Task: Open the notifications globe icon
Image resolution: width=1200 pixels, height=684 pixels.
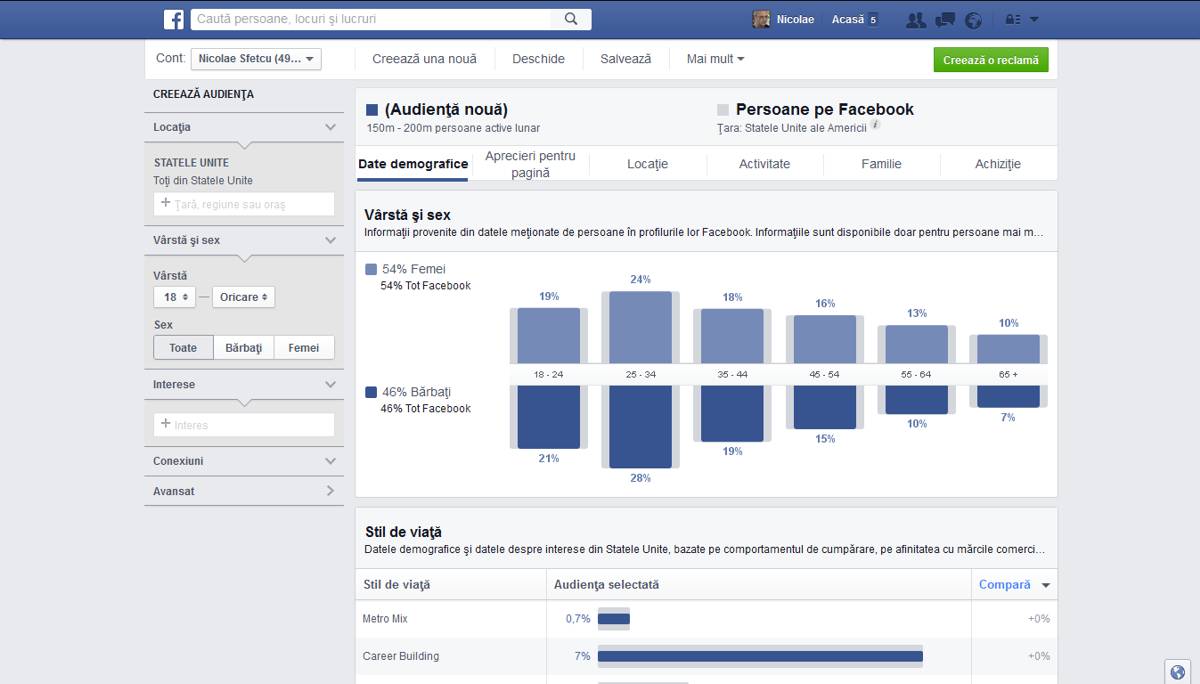Action: 973,20
